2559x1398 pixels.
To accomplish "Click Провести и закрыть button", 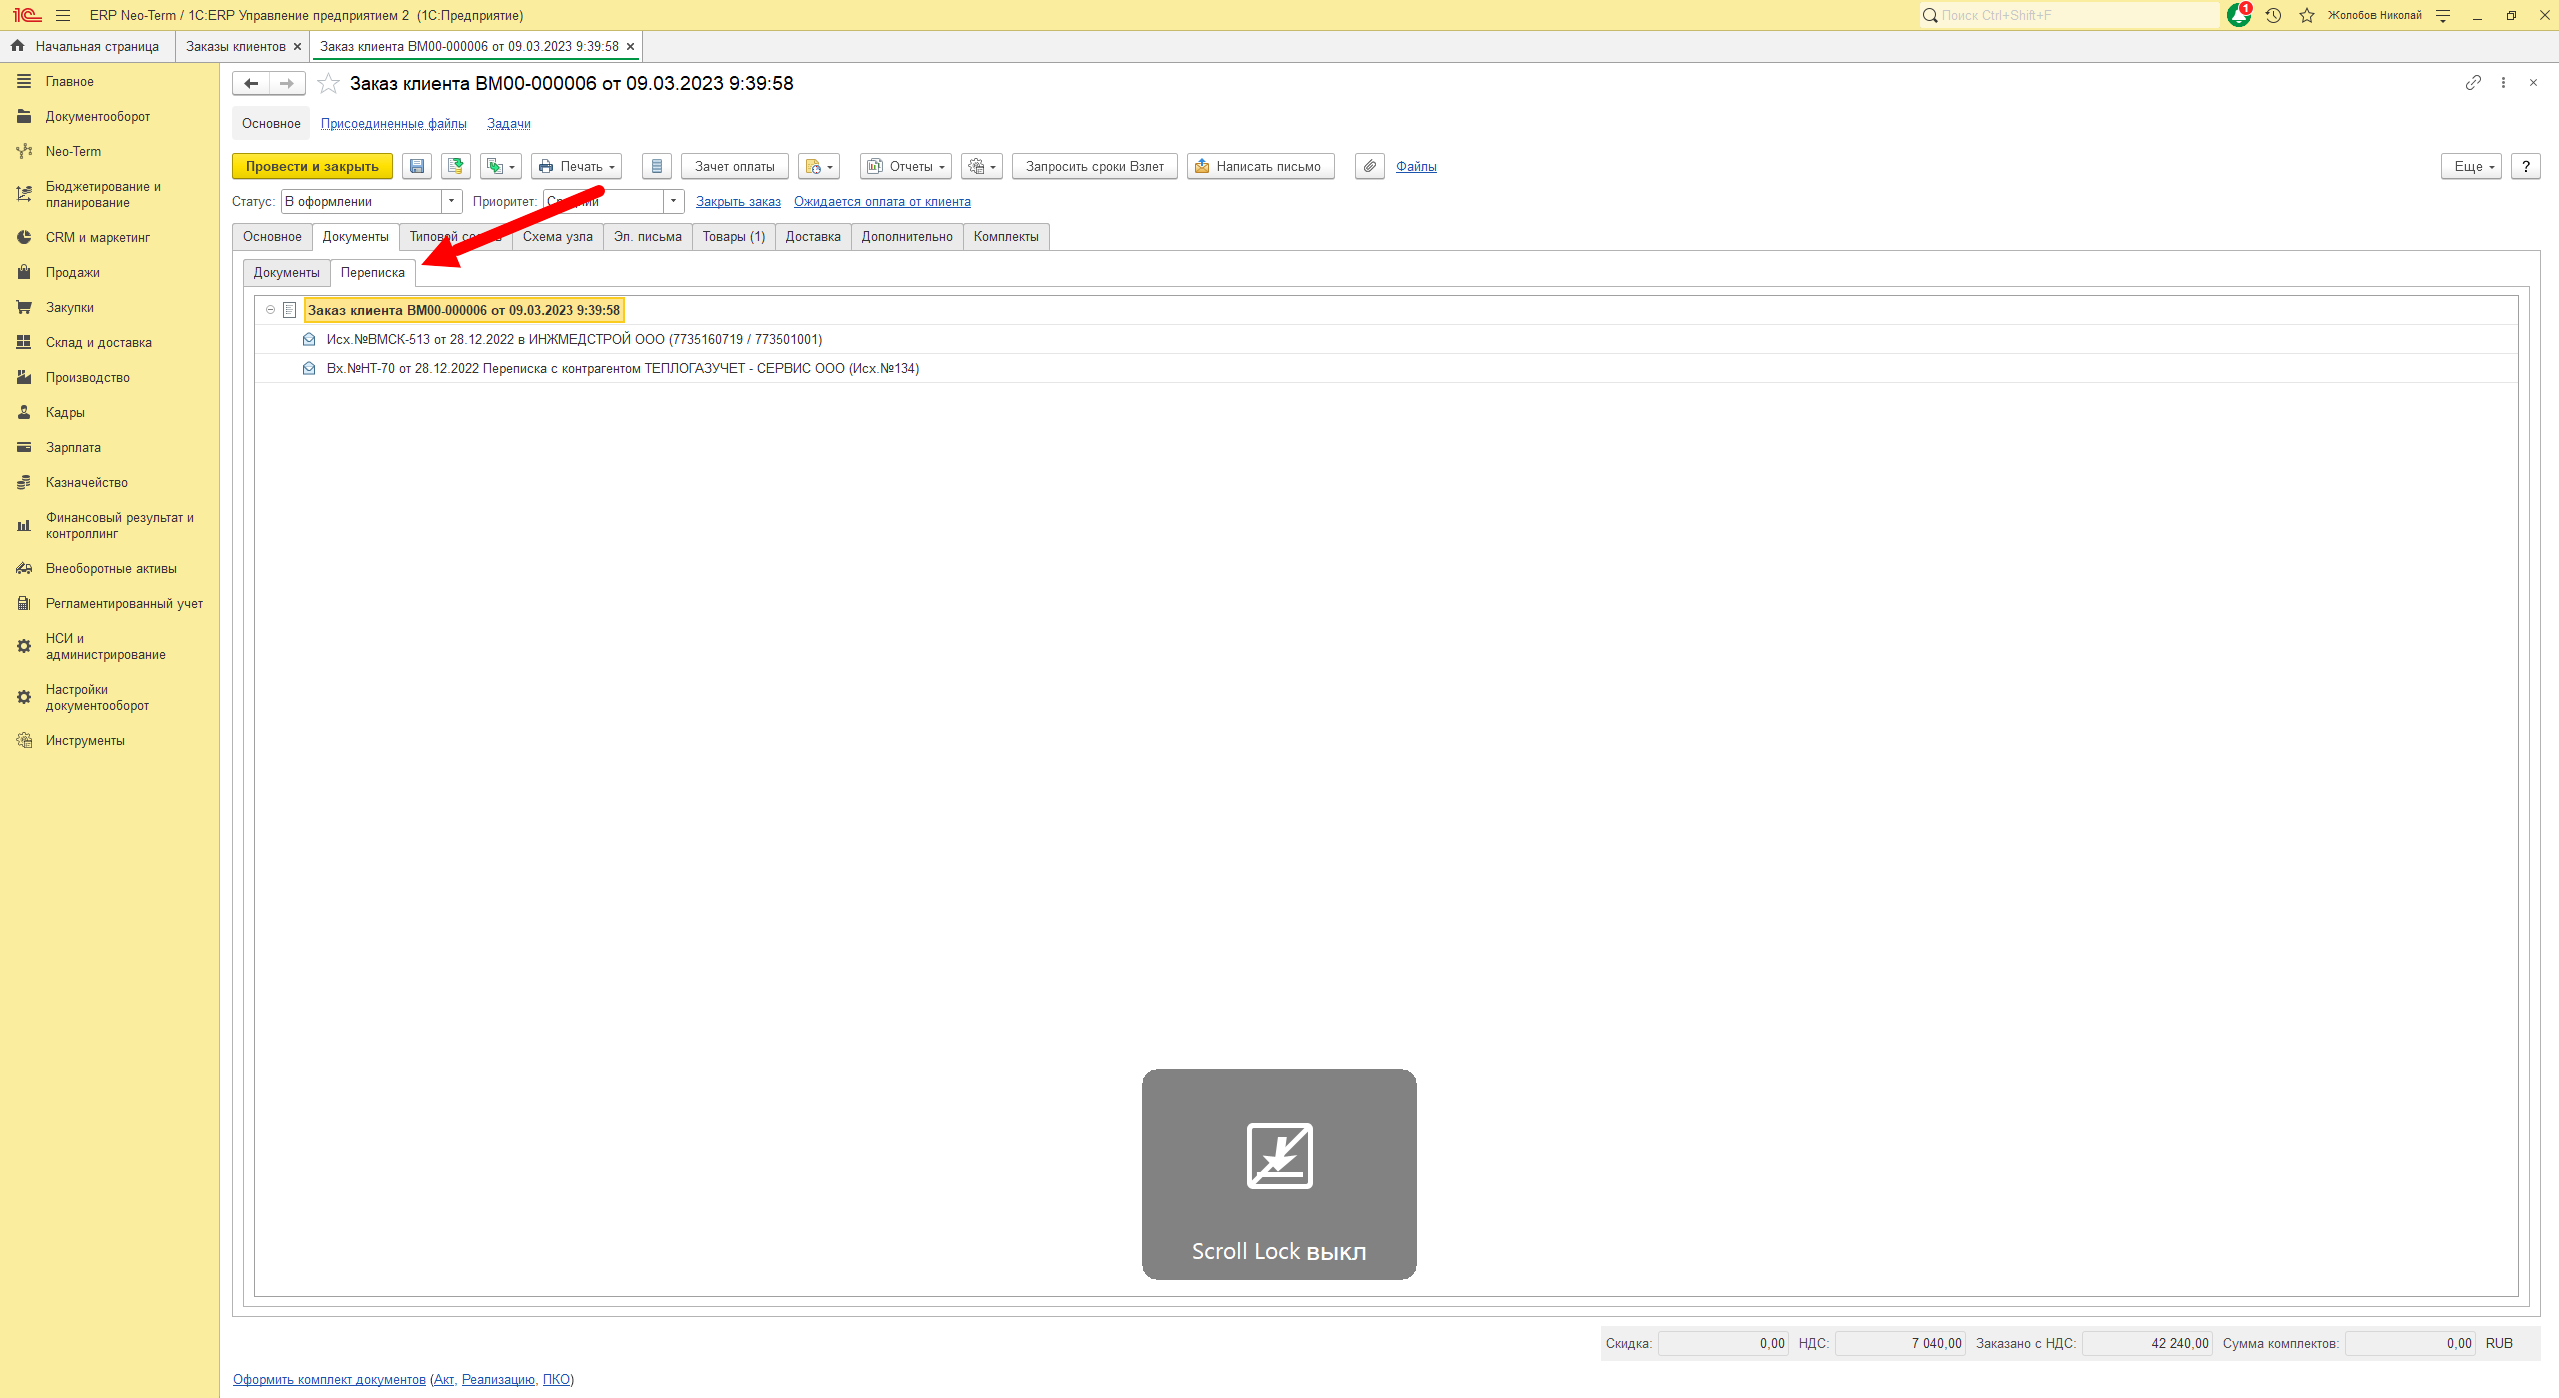I will point(312,166).
